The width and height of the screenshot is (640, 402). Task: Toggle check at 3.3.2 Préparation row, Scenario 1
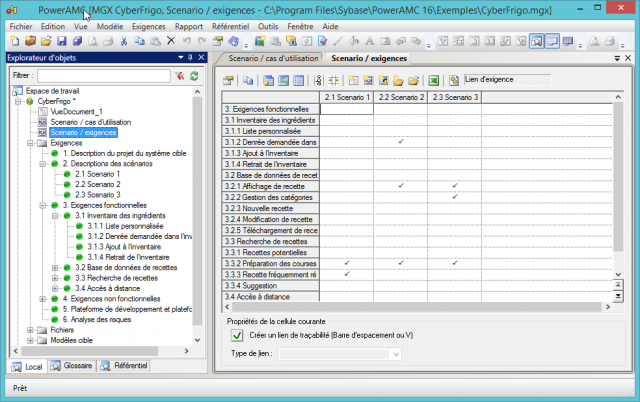click(x=347, y=263)
